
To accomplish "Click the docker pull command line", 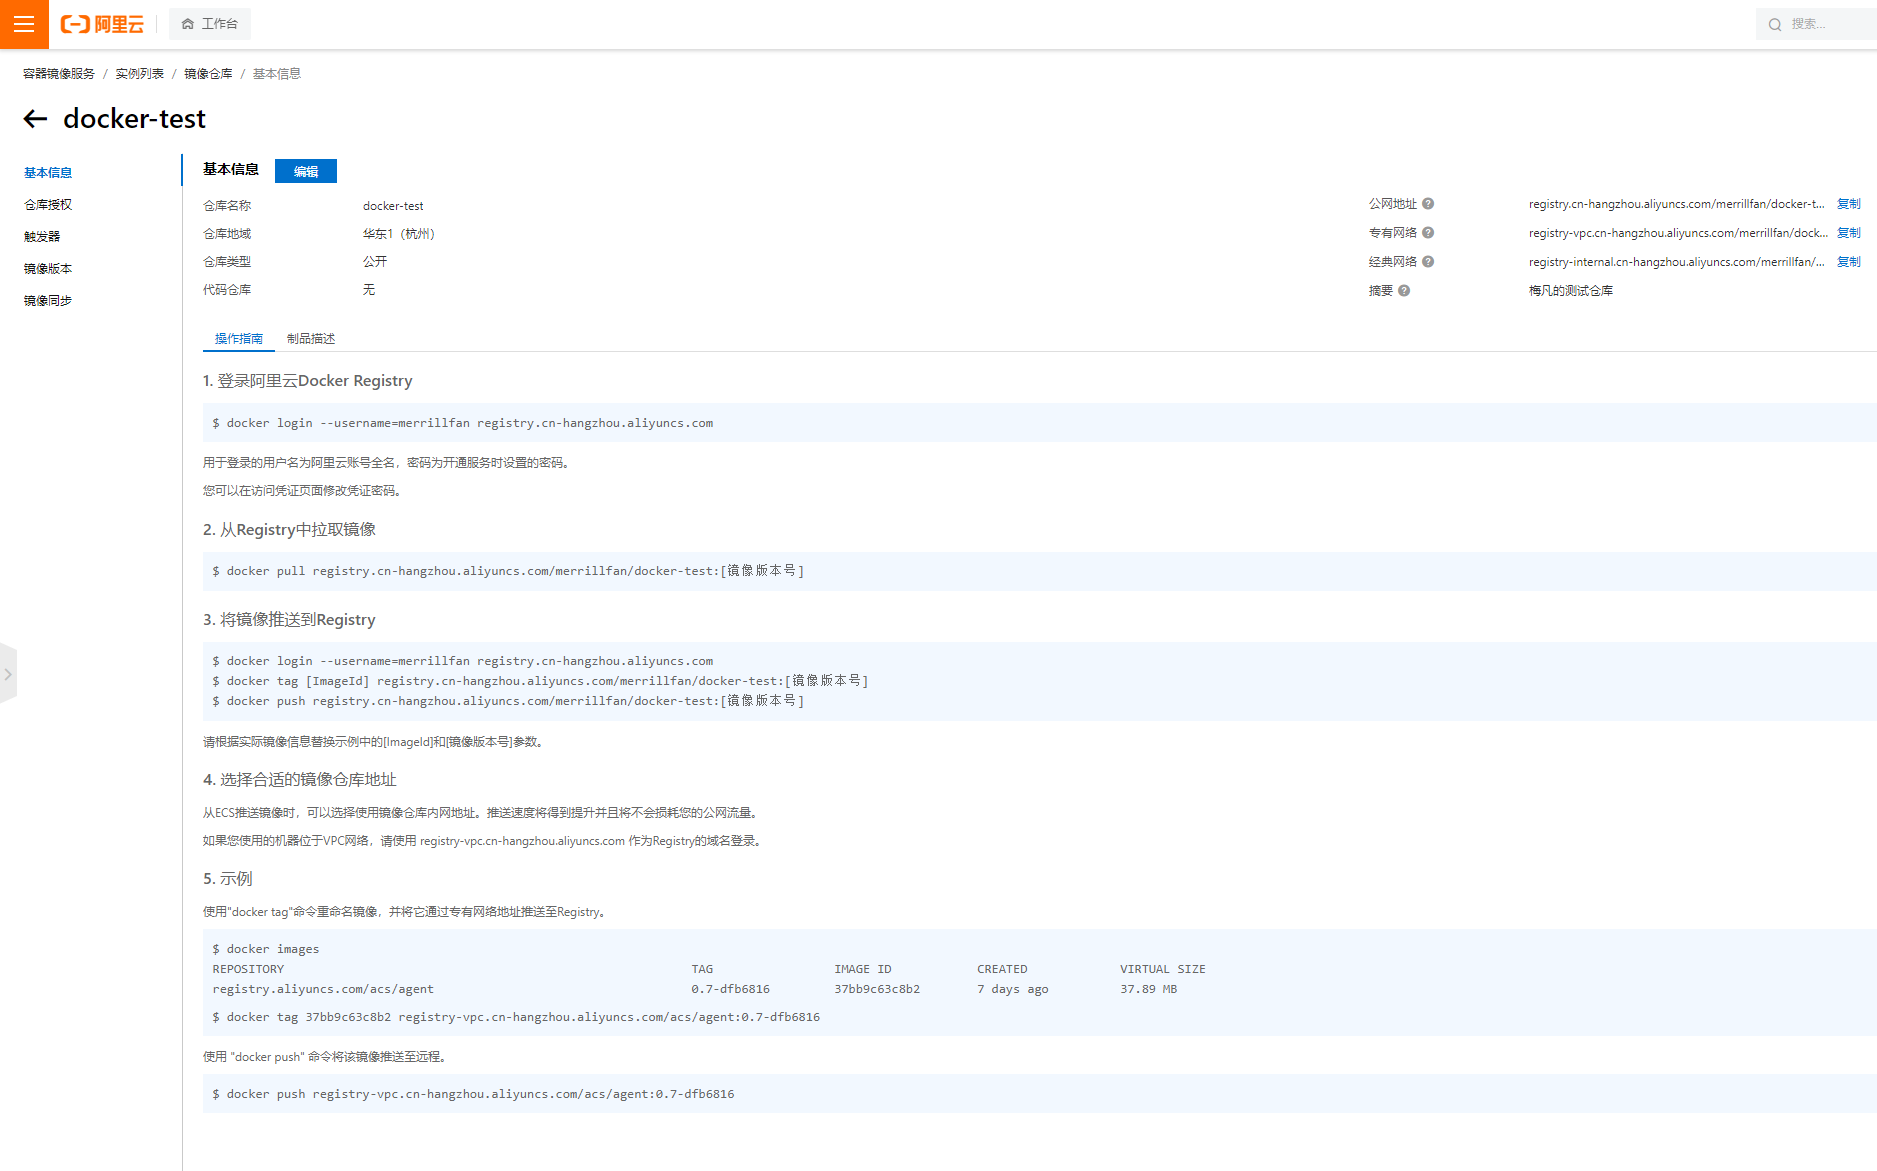I will coord(508,571).
